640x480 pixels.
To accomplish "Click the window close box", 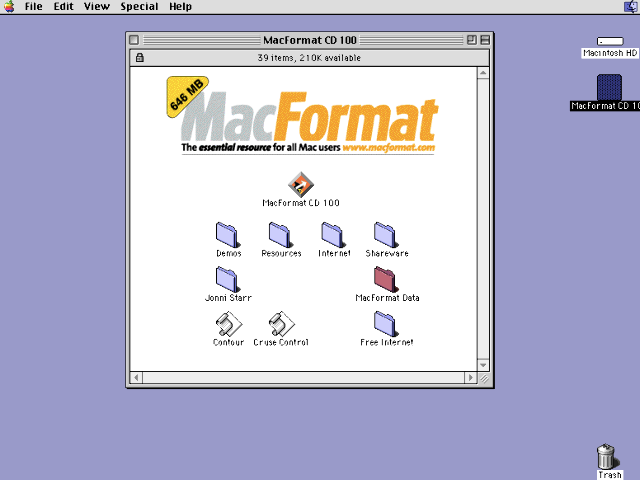I will (x=134, y=40).
